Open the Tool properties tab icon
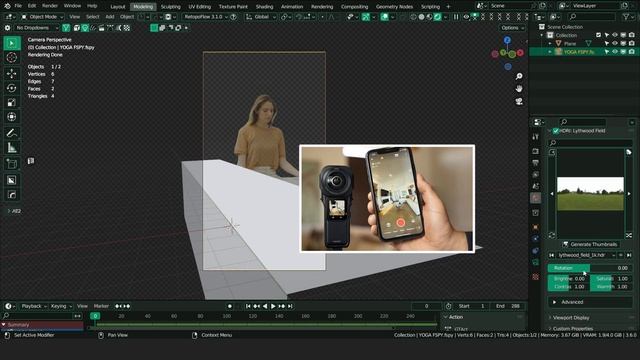This screenshot has width=640, height=360. [536, 137]
